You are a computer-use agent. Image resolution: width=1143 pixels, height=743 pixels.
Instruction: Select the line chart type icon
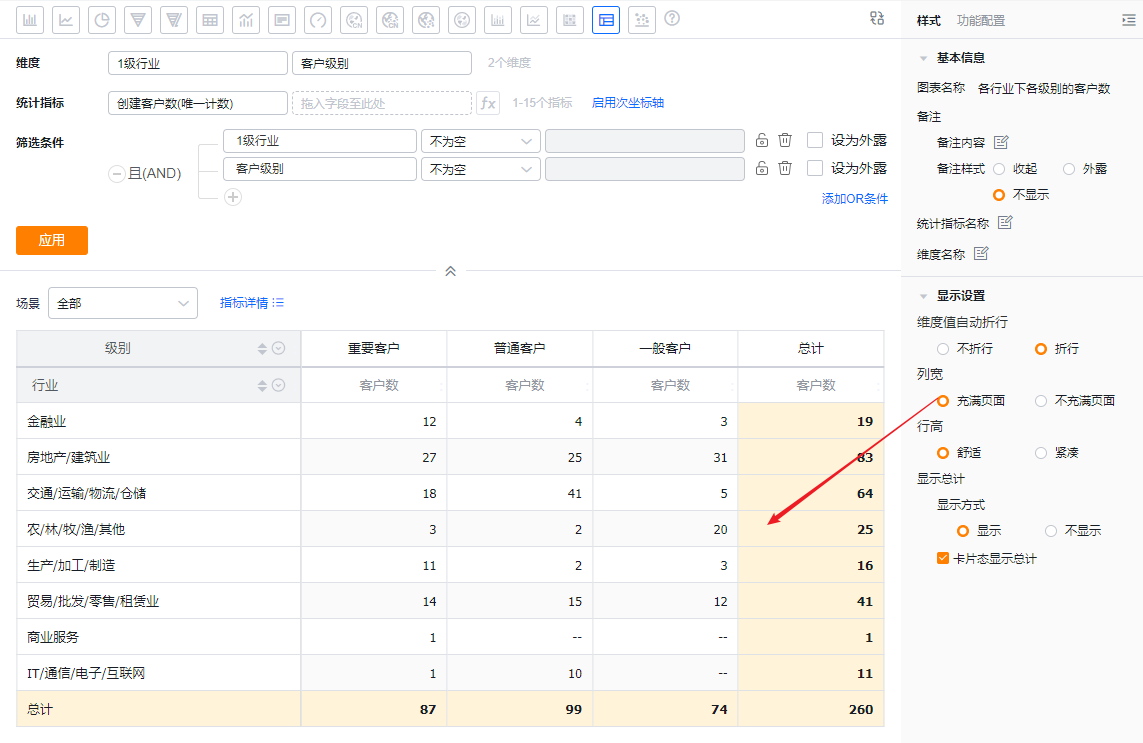66,19
